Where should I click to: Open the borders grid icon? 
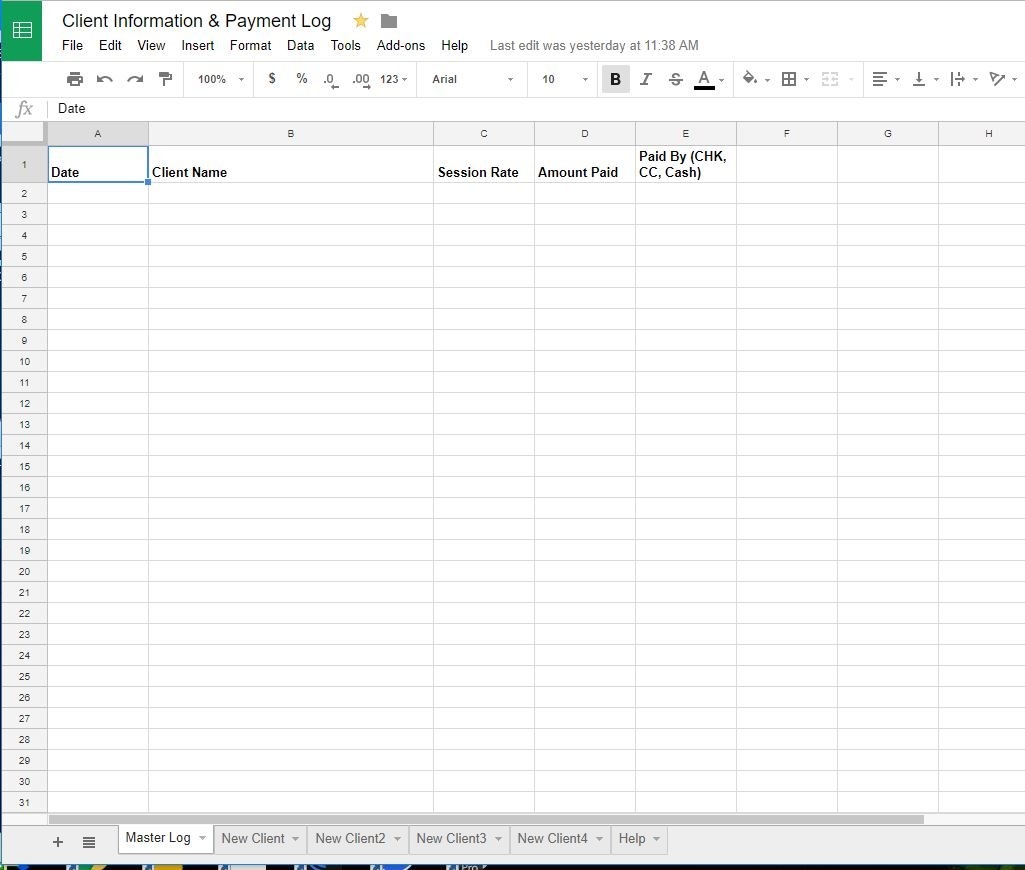(789, 79)
